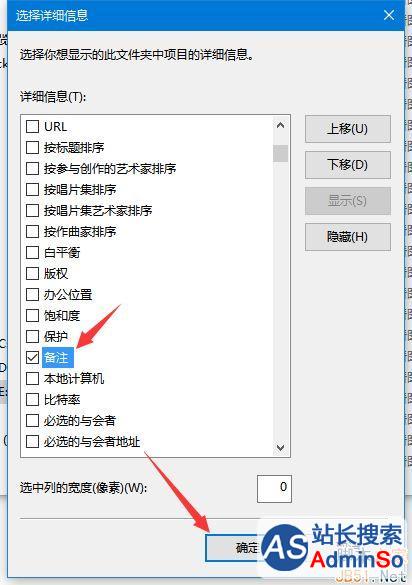This screenshot has height=585, width=412.
Task: Toggle the 按唱片集艺术家排序 checkbox
Action: point(32,210)
